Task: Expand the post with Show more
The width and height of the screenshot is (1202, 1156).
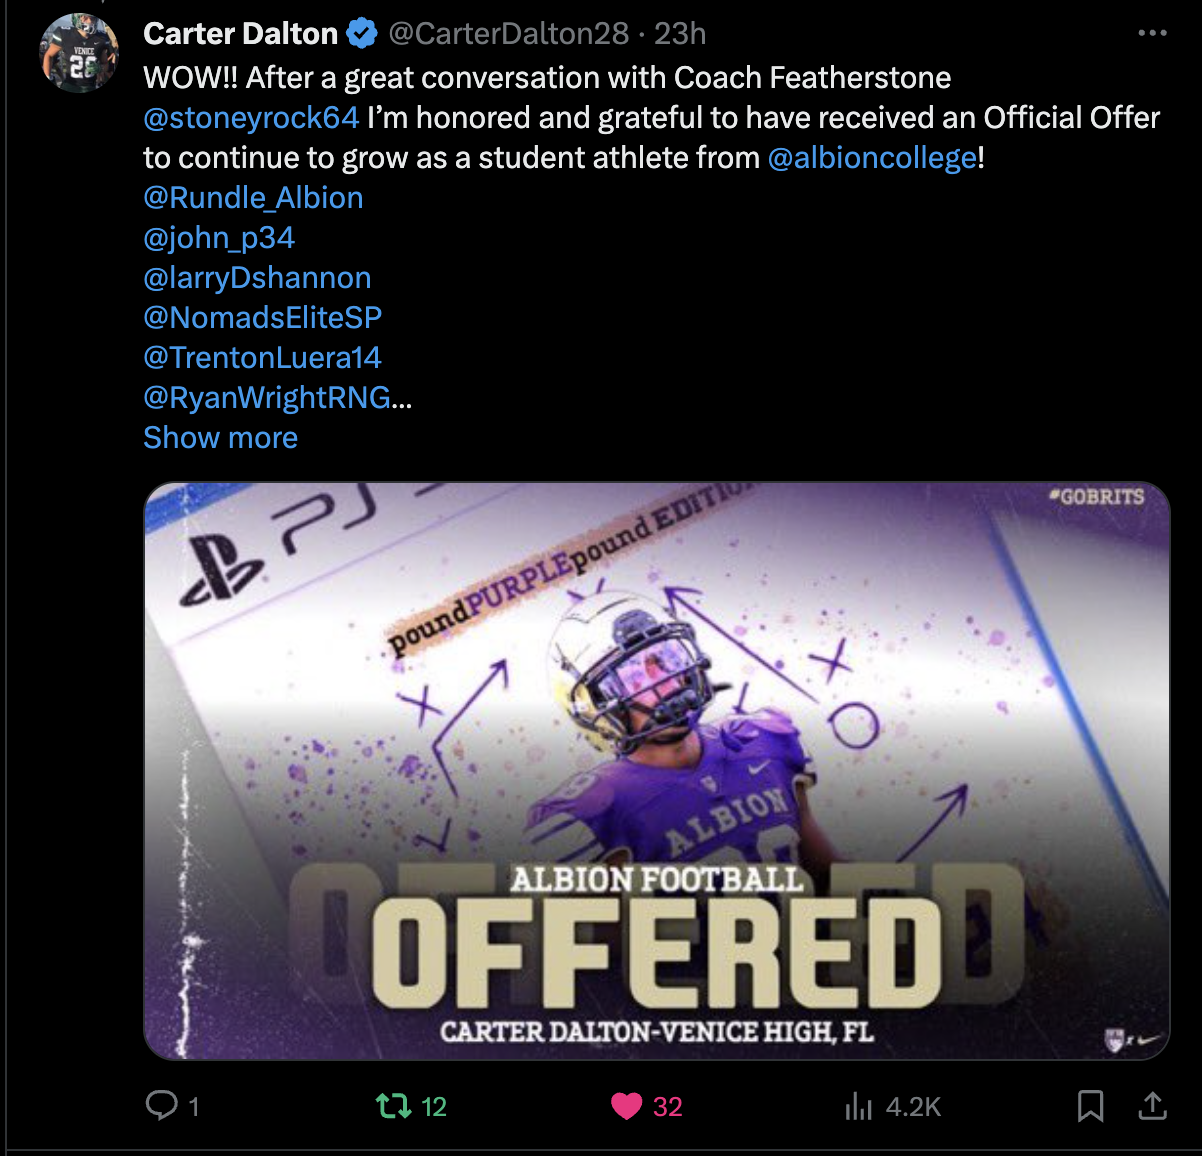Action: click(221, 438)
